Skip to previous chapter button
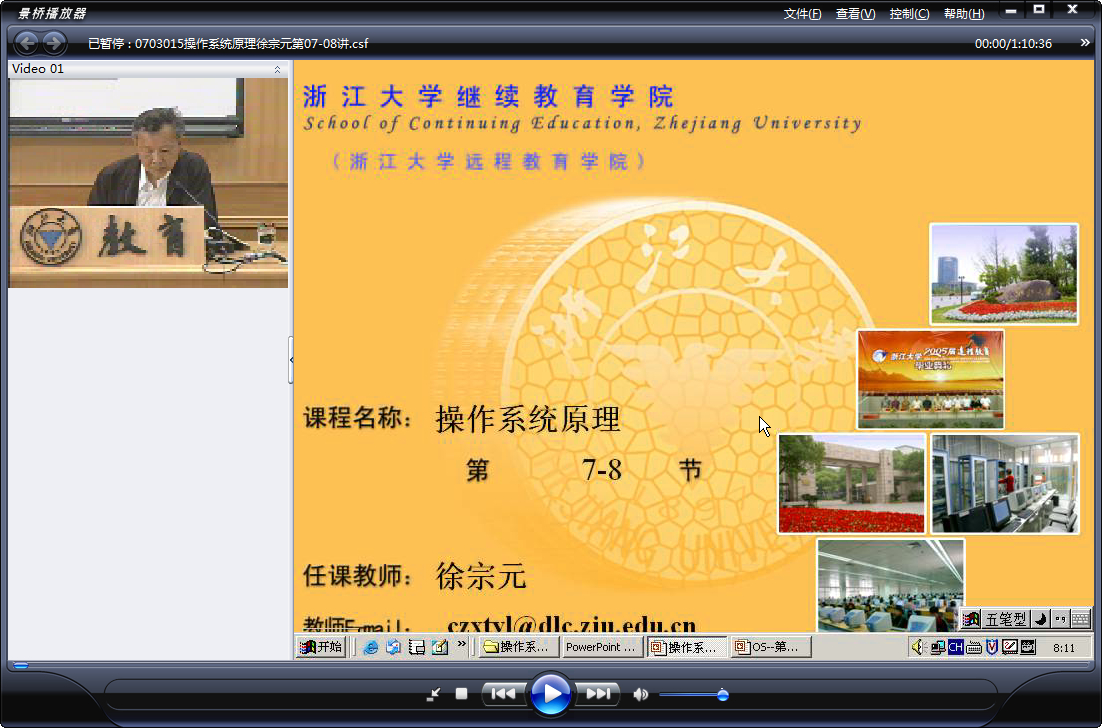1102x728 pixels. (503, 694)
